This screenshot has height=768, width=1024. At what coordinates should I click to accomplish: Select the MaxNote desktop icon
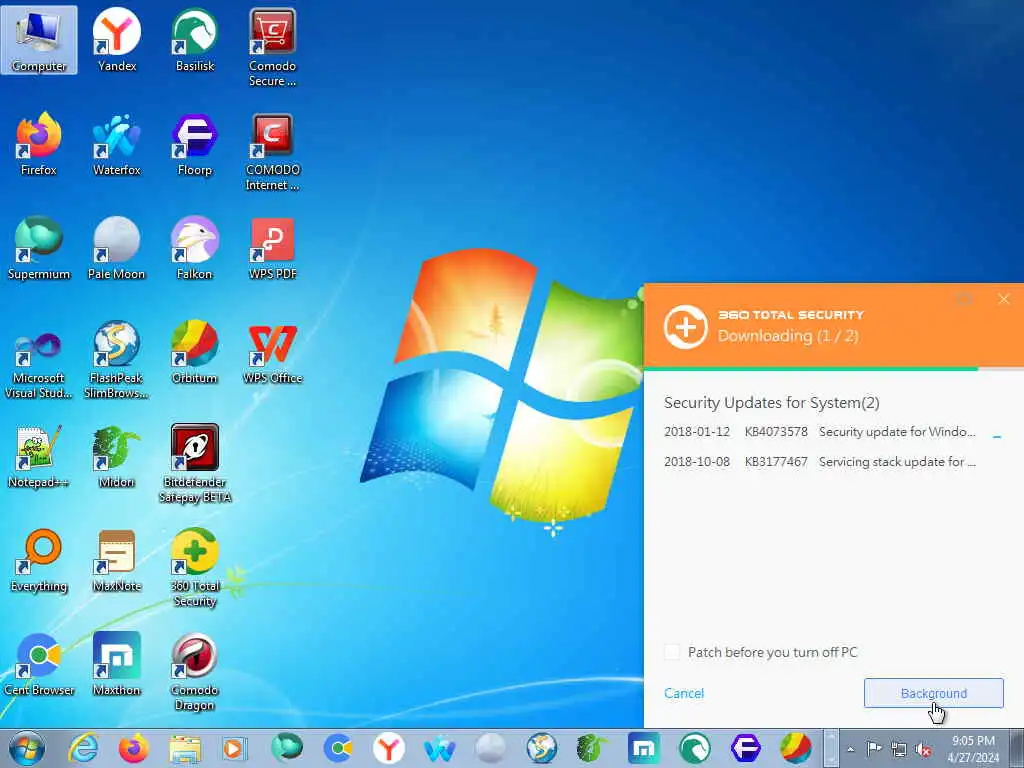(x=117, y=560)
